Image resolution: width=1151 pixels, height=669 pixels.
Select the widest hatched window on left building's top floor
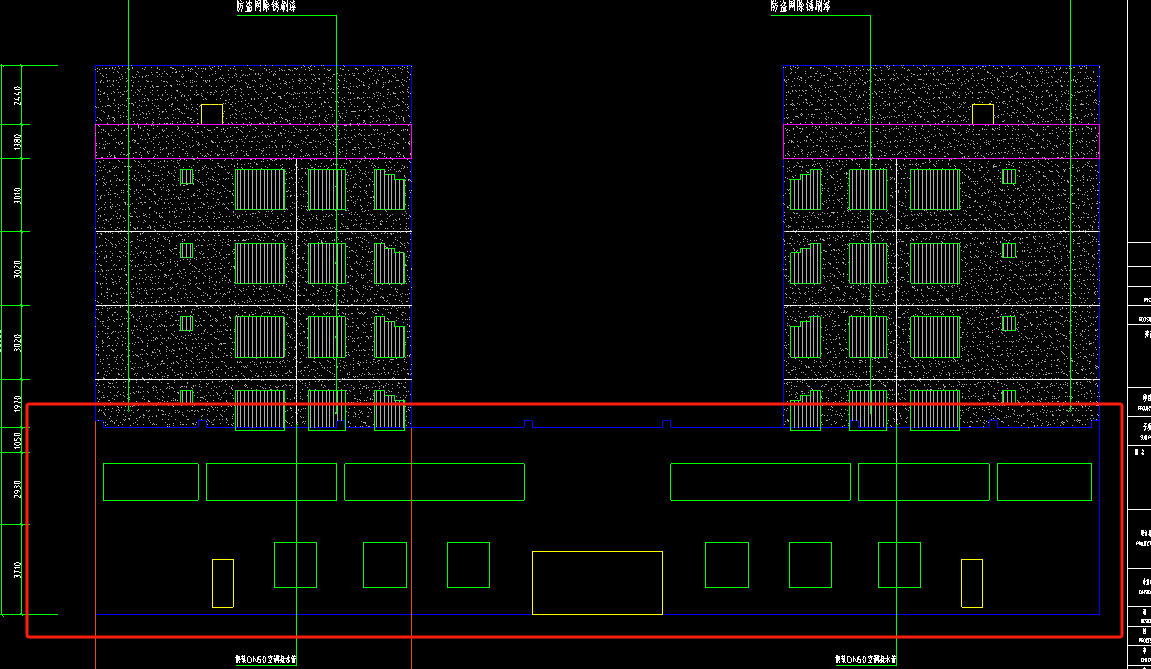pos(260,189)
